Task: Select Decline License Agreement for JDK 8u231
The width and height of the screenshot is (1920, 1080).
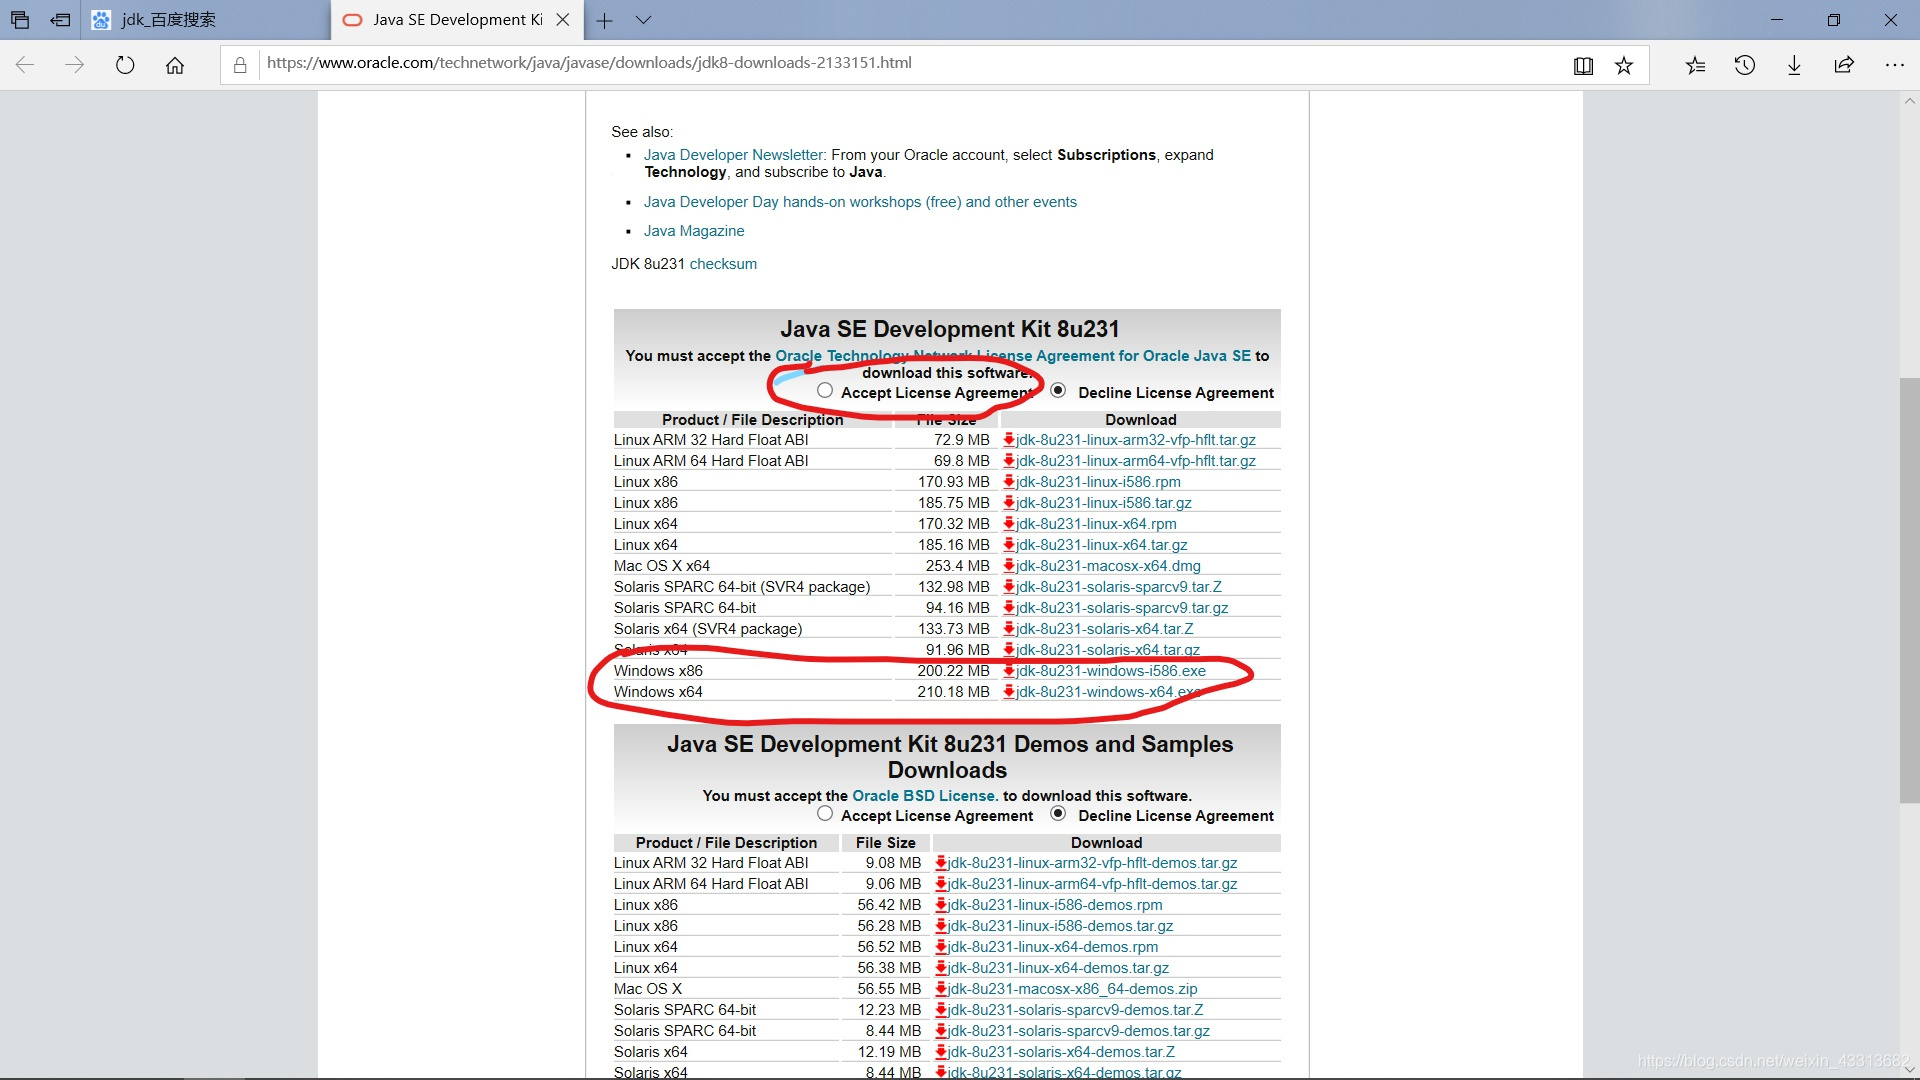Action: click(x=1058, y=391)
